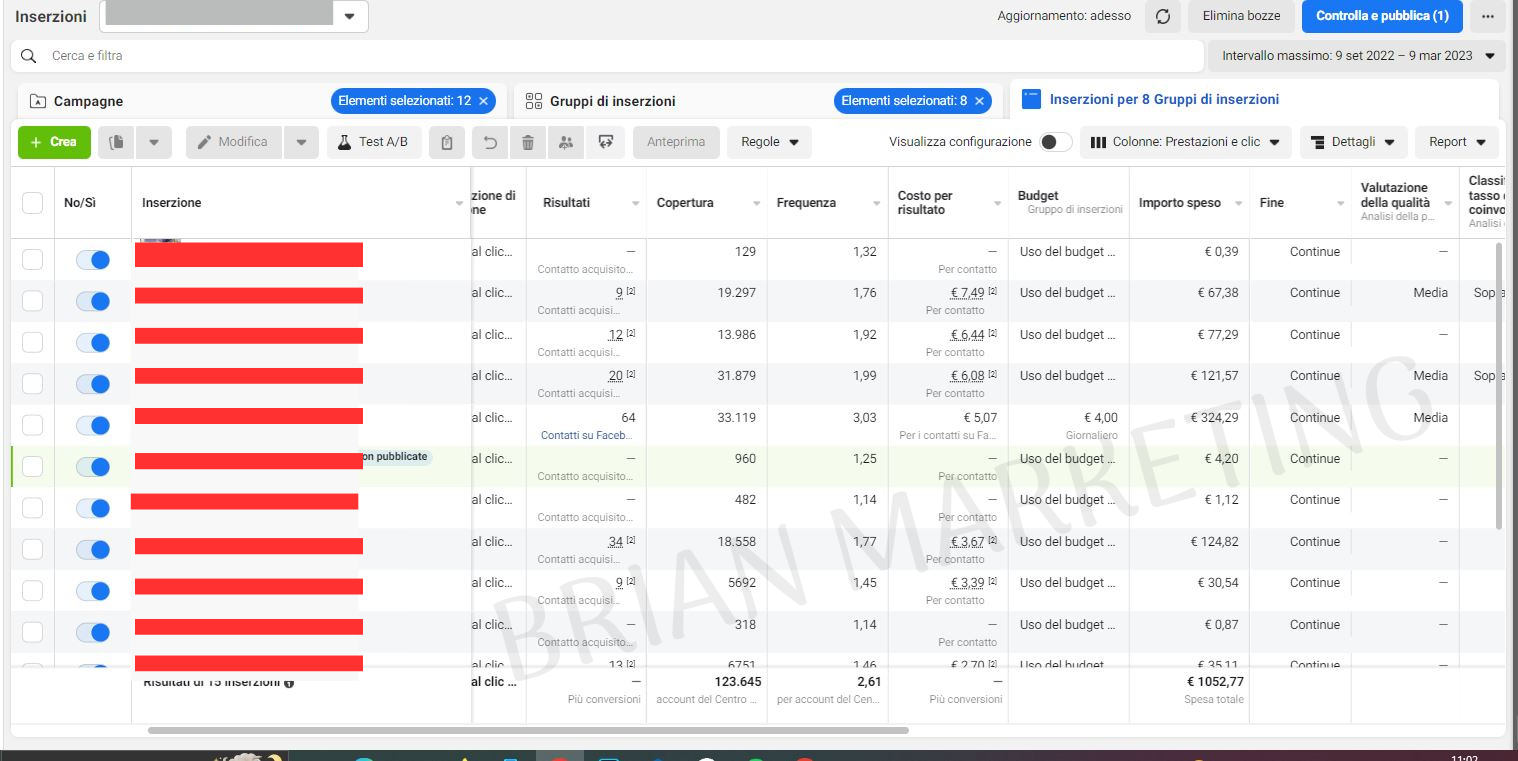Switch to the Campagne tab
This screenshot has width=1518, height=761.
[88, 101]
